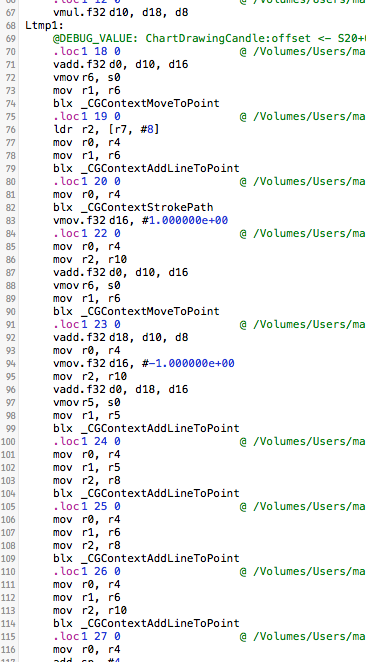The width and height of the screenshot is (366, 662).
Task: Select the '.loc 1 27 0' directive
Action: click(x=87, y=637)
